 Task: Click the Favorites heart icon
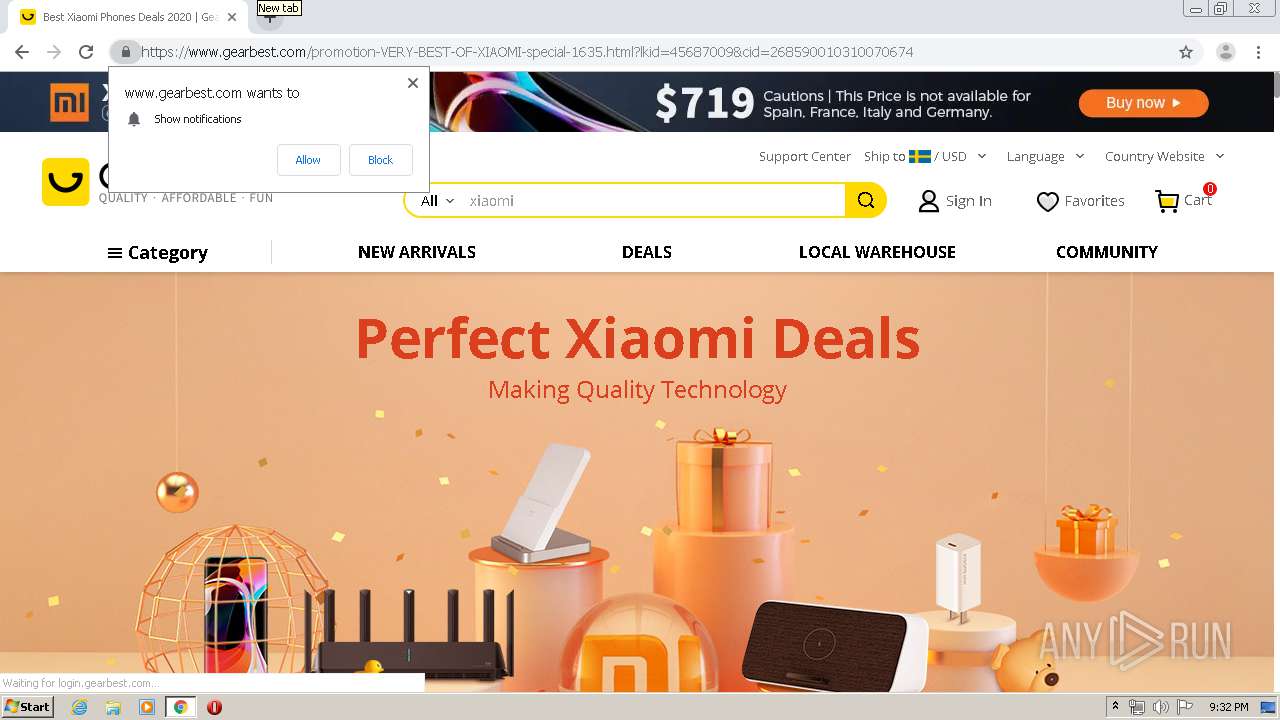coord(1047,201)
